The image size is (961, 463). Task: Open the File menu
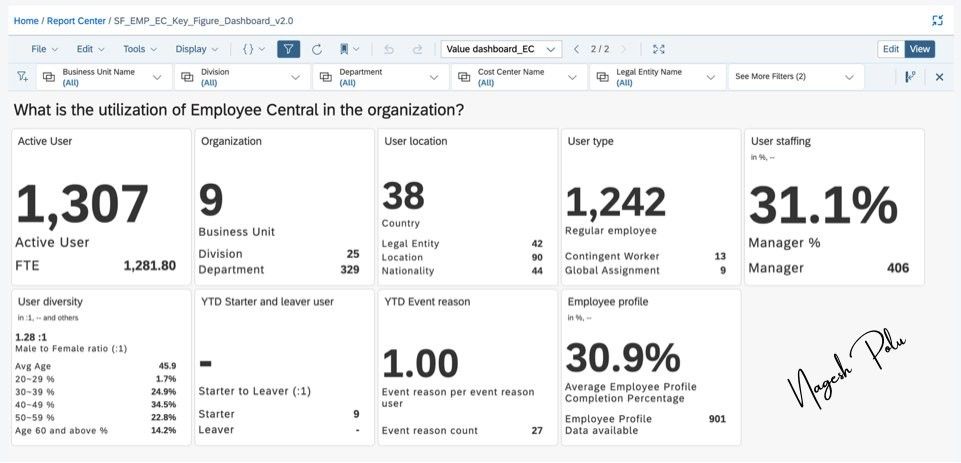(44, 49)
